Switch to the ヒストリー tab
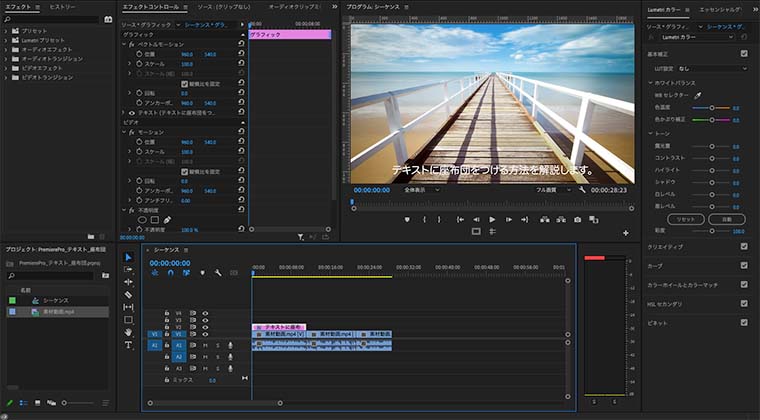 (x=63, y=7)
